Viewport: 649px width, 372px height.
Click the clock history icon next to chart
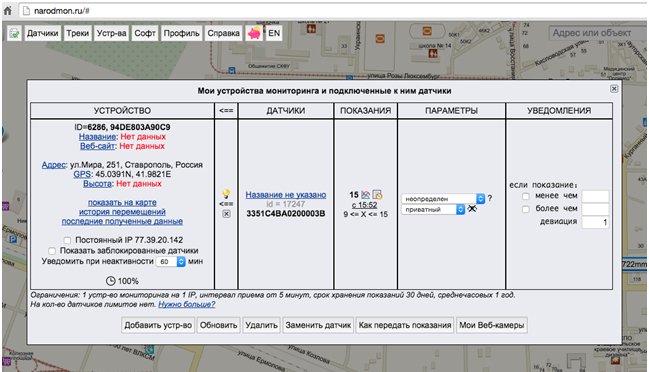[377, 194]
